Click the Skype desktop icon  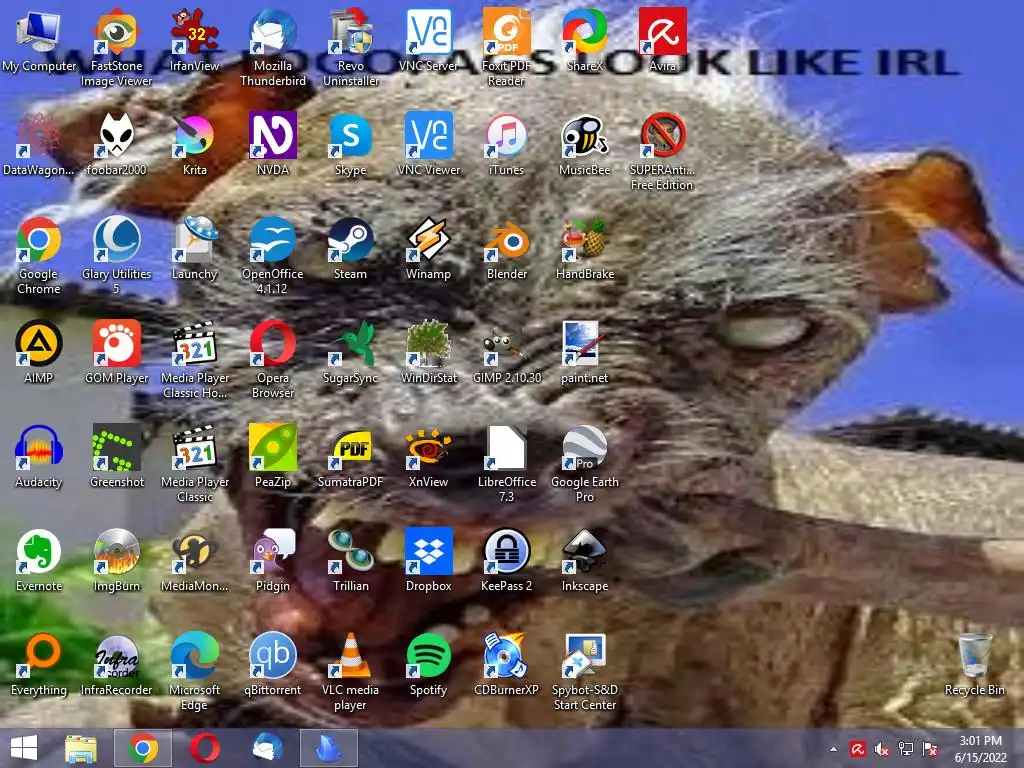(x=351, y=144)
